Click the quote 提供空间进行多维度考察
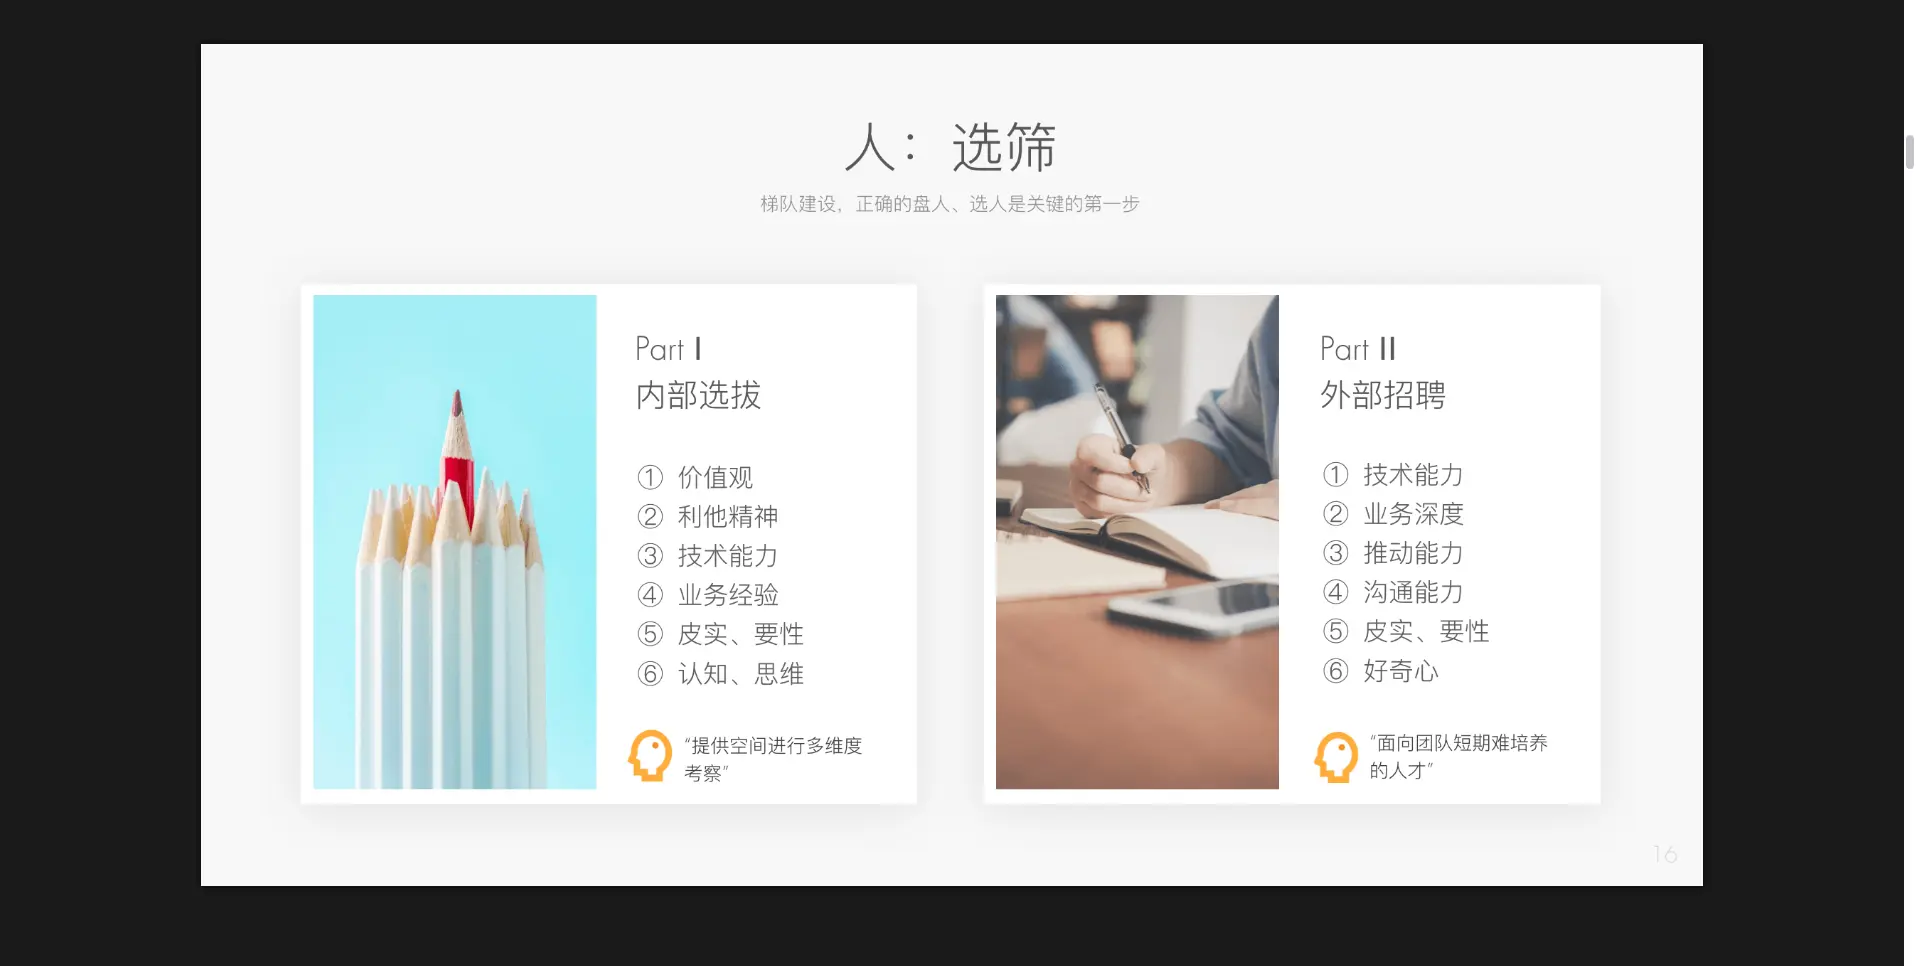Viewport: 1916px width, 966px height. pos(773,759)
